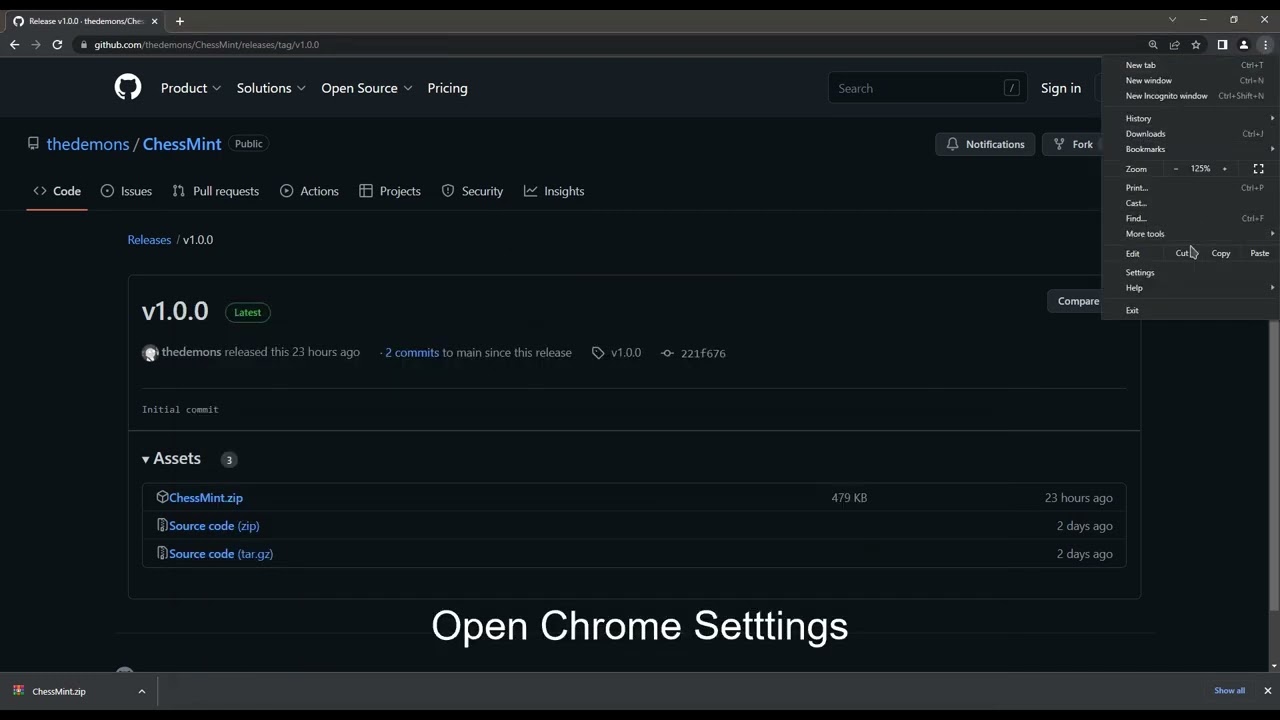Click the Sign in link
The height and width of the screenshot is (720, 1280).
(x=1060, y=88)
